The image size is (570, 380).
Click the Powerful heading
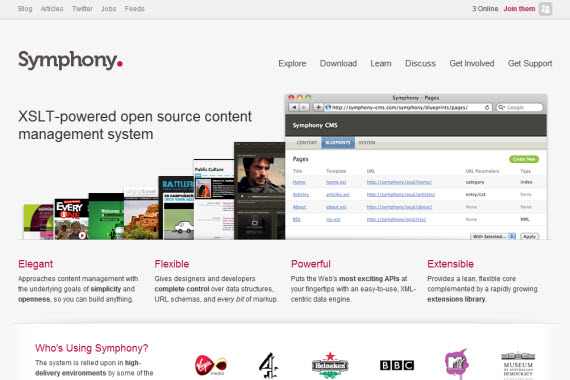point(311,264)
